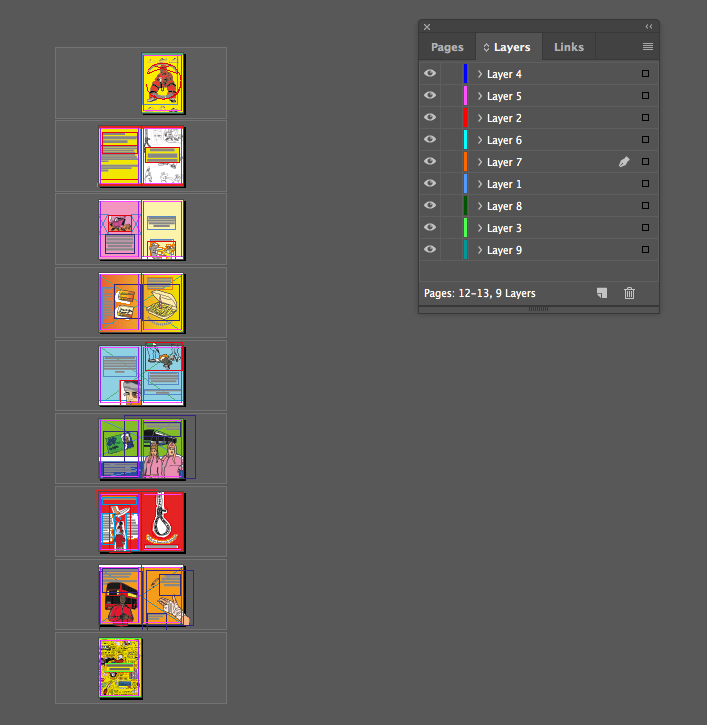Click selection square on Layer 8
Image resolution: width=707 pixels, height=725 pixels.
[x=646, y=206]
